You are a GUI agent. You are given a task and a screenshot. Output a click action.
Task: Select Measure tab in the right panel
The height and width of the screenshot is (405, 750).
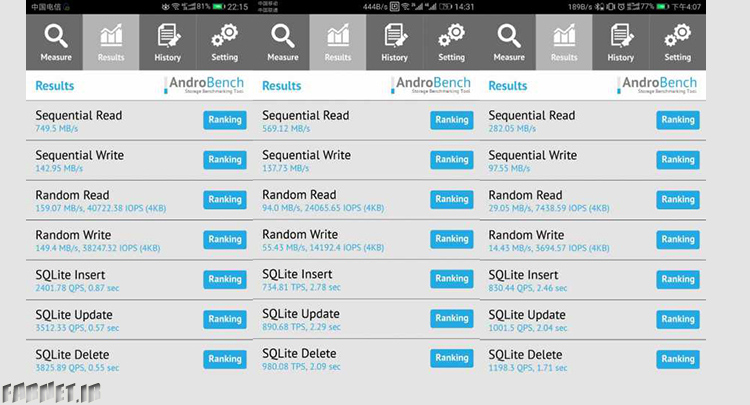[x=508, y=43]
